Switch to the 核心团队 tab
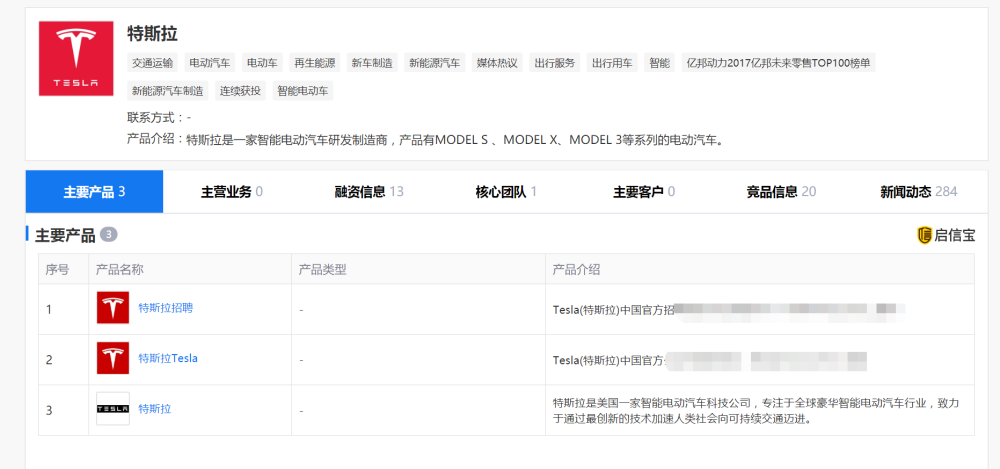Image resolution: width=1000 pixels, height=469 pixels. click(x=506, y=191)
